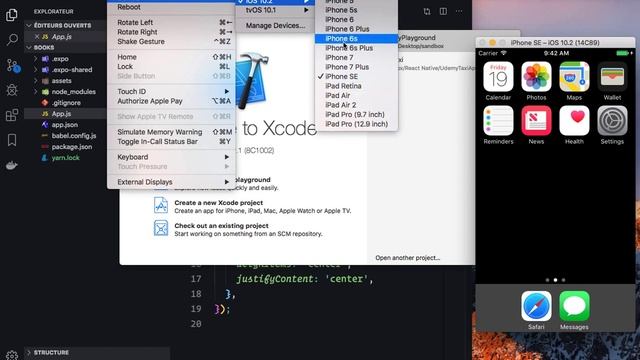The width and height of the screenshot is (640, 360).
Task: Select the checked iPhone SE device
Action: (x=356, y=76)
